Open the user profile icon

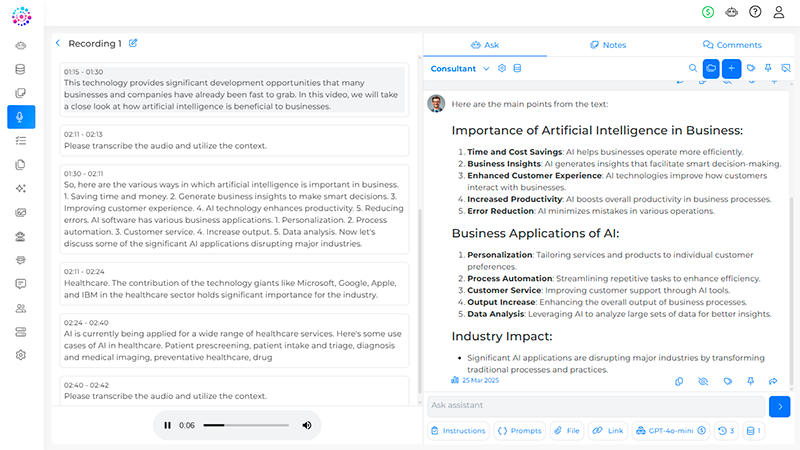point(779,12)
